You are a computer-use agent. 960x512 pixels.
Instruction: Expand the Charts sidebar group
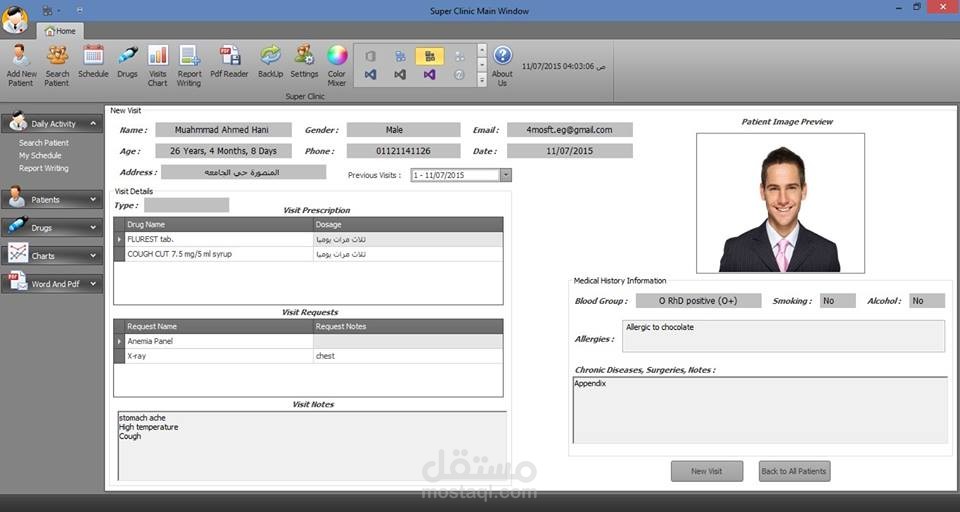[x=52, y=255]
